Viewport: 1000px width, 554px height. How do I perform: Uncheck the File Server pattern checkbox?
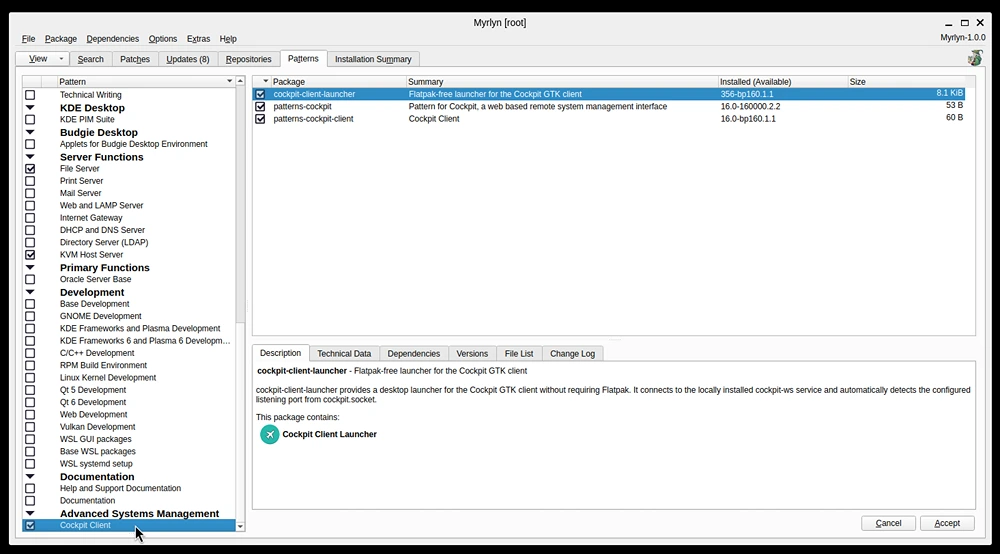click(x=30, y=169)
